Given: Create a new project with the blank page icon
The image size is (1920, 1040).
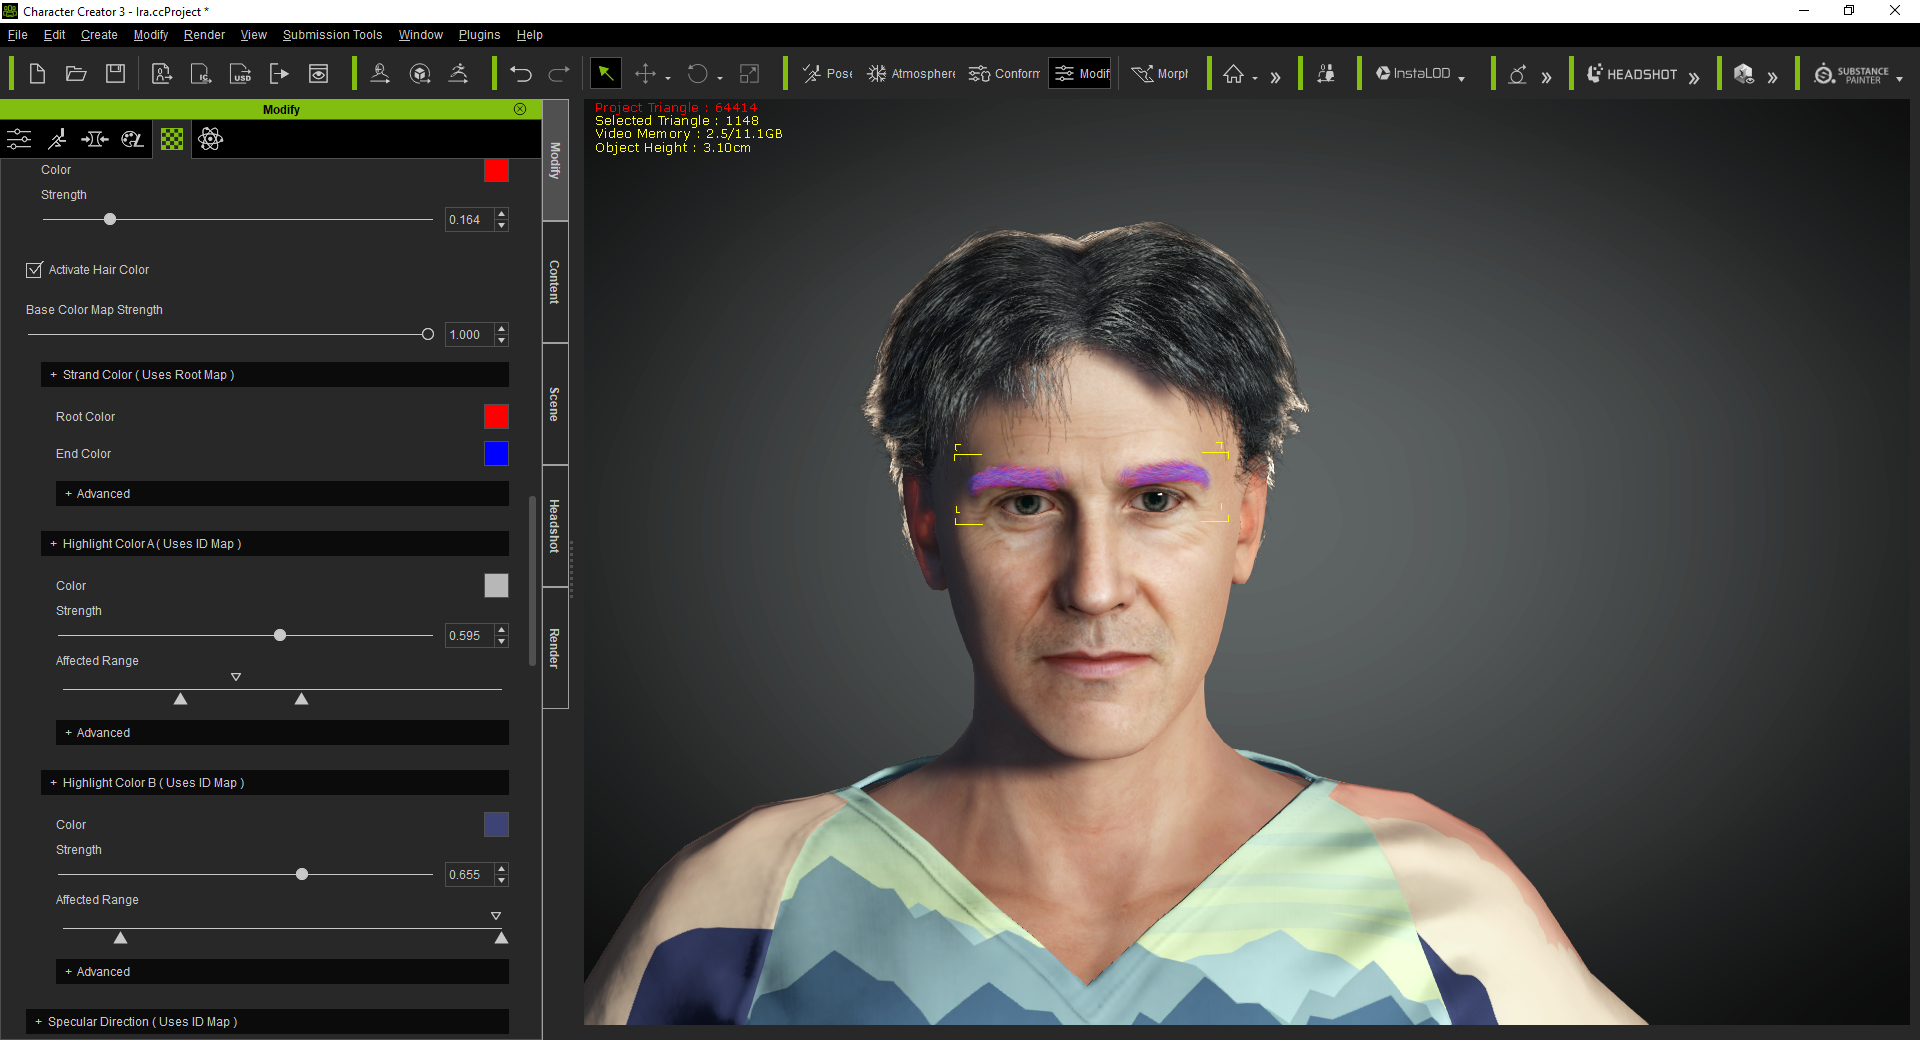Looking at the screenshot, I should point(37,74).
